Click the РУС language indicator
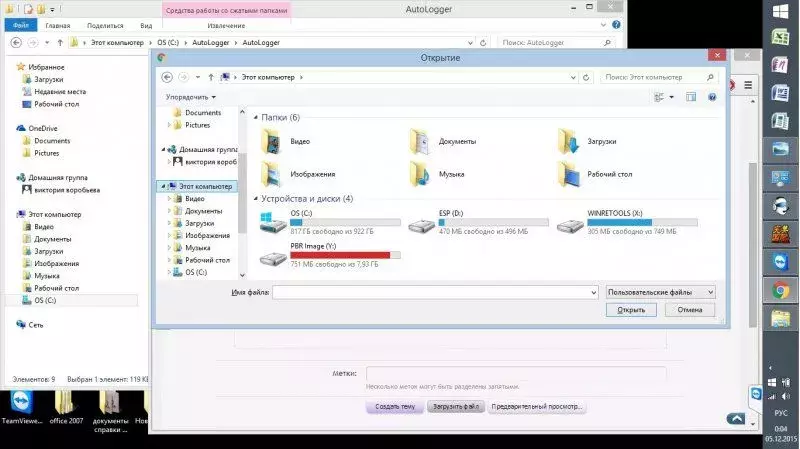This screenshot has width=800, height=449. click(781, 413)
